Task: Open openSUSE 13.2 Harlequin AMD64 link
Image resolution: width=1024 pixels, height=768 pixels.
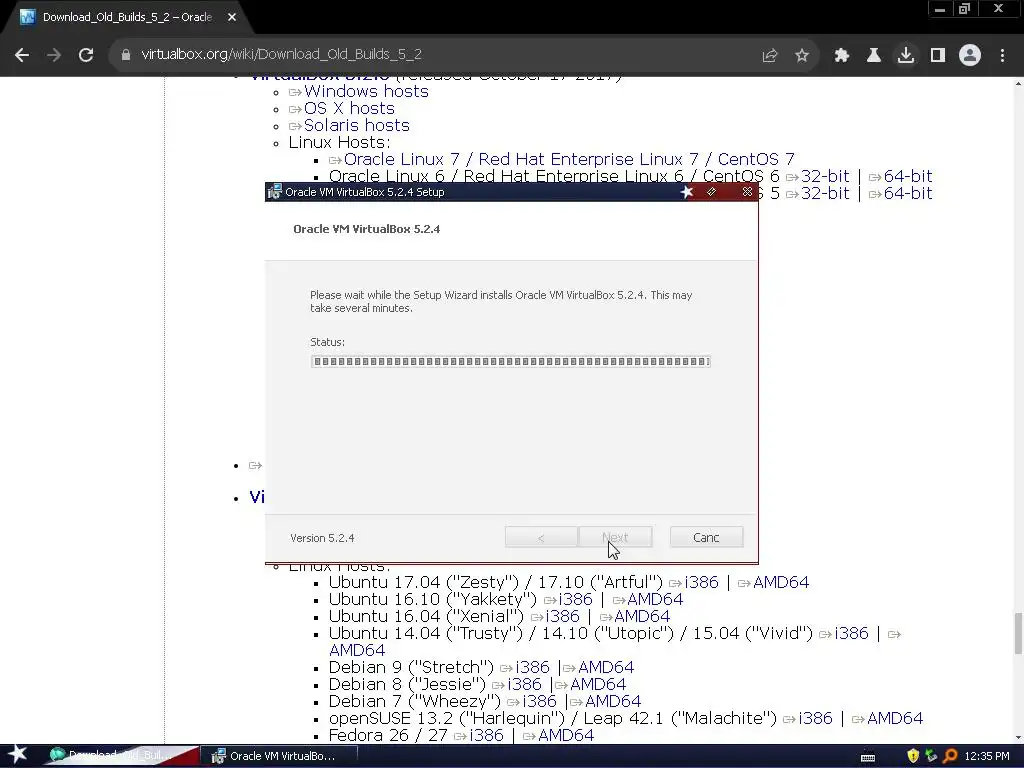Action: [x=895, y=718]
